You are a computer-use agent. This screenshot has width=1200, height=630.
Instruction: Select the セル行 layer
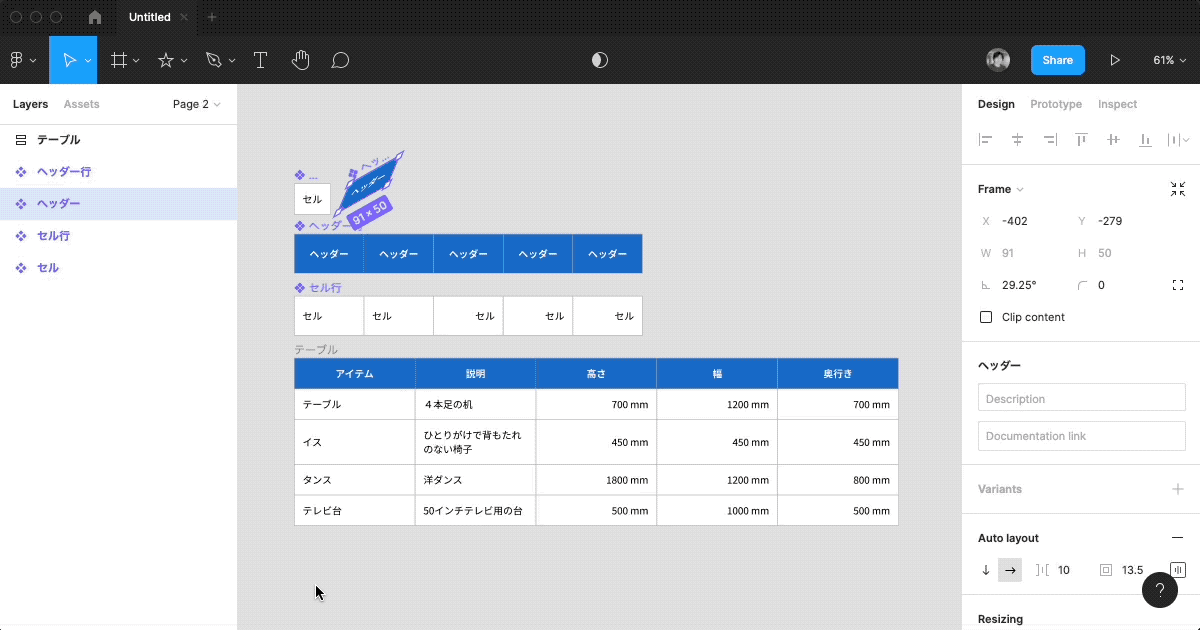pyautogui.click(x=53, y=236)
